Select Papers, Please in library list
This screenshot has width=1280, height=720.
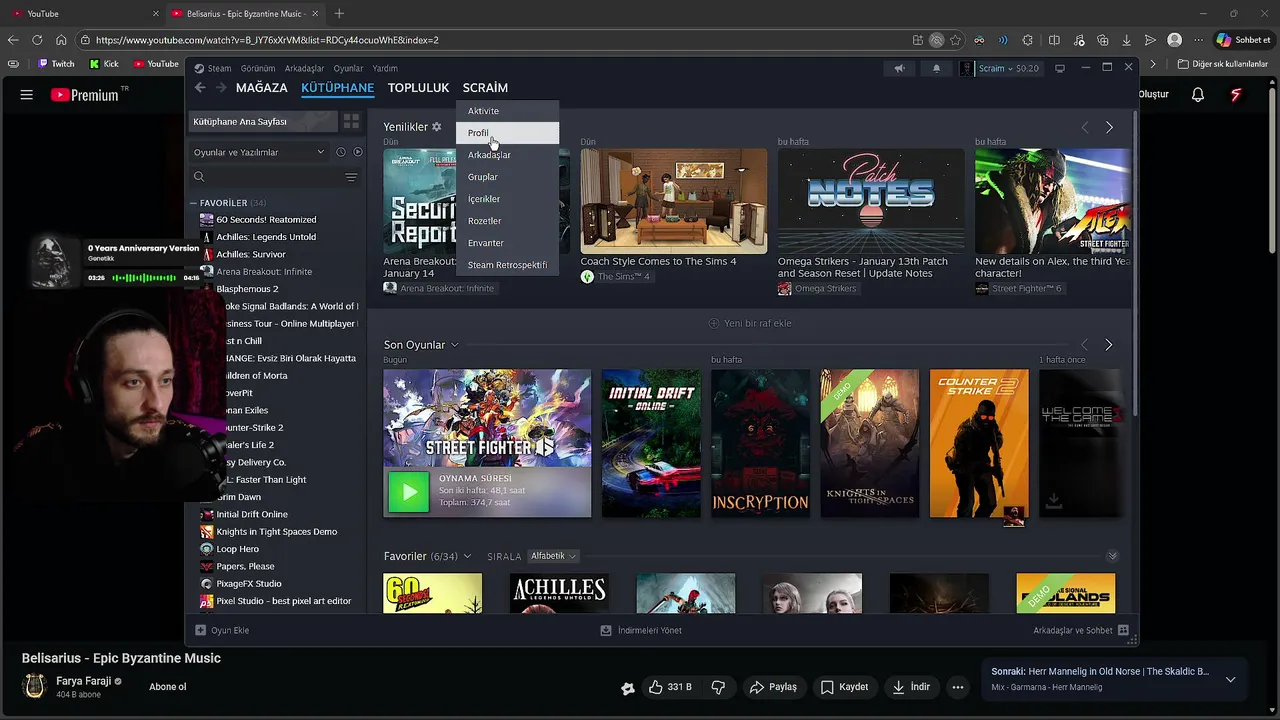(245, 566)
